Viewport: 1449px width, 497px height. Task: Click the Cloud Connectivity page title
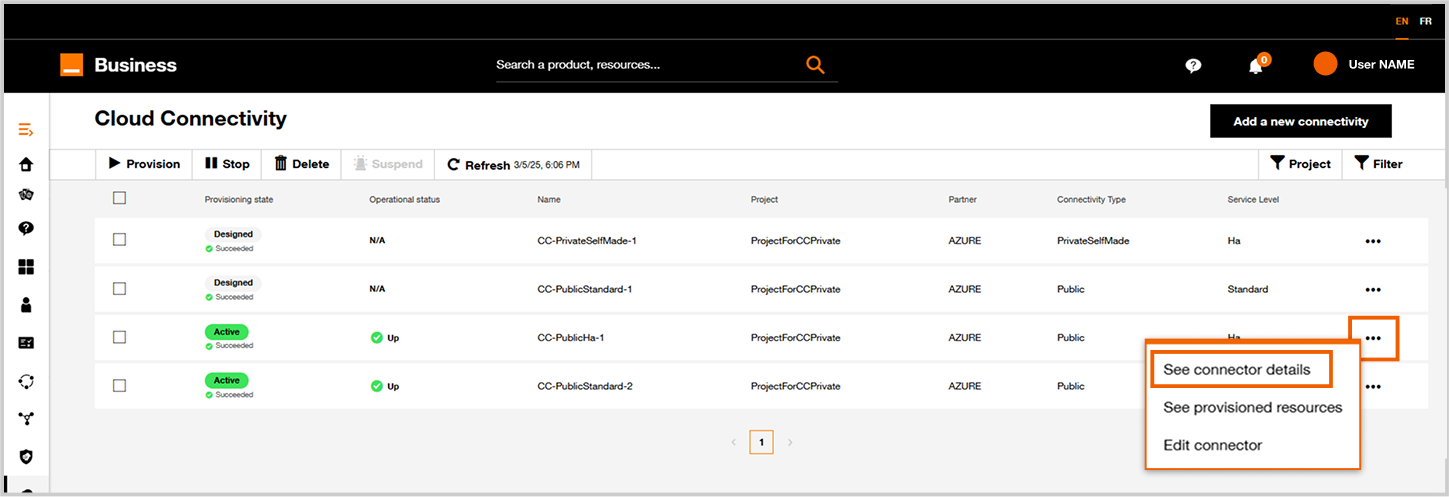pos(190,119)
